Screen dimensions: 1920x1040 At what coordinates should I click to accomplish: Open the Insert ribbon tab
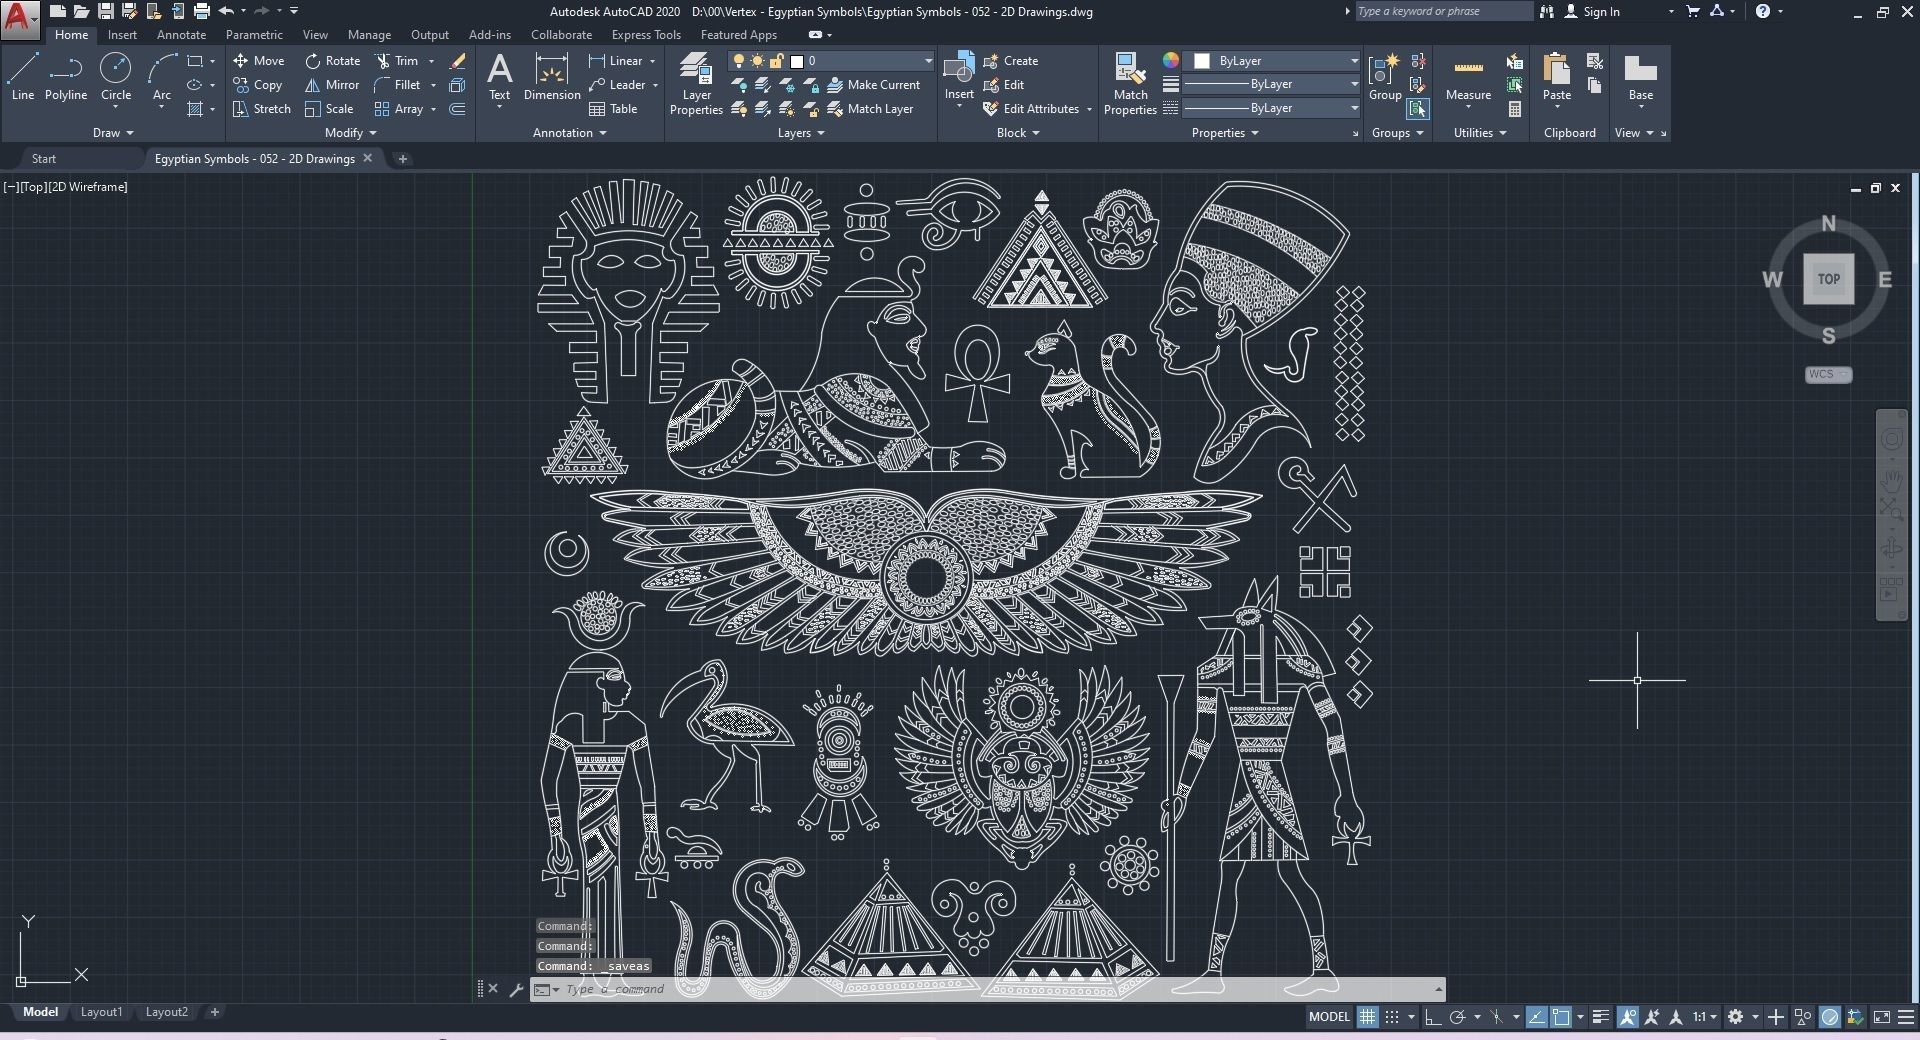[x=122, y=35]
